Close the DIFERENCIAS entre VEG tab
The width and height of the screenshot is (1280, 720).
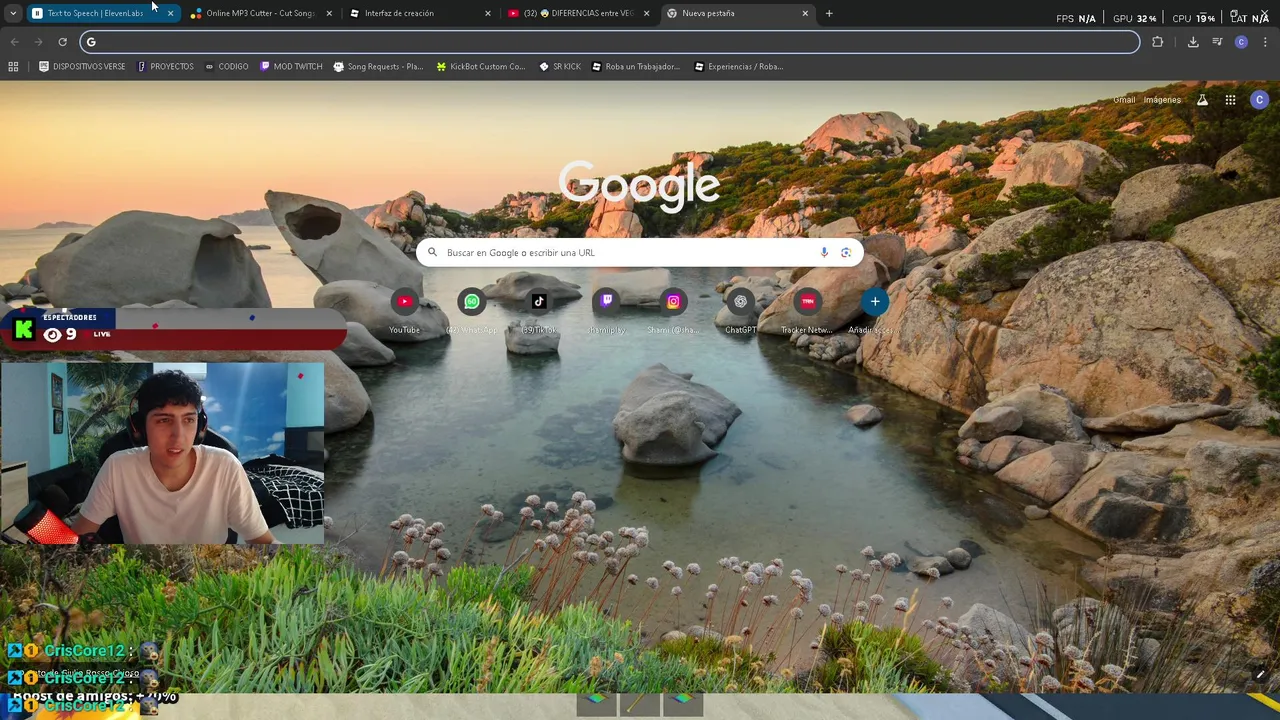click(646, 13)
